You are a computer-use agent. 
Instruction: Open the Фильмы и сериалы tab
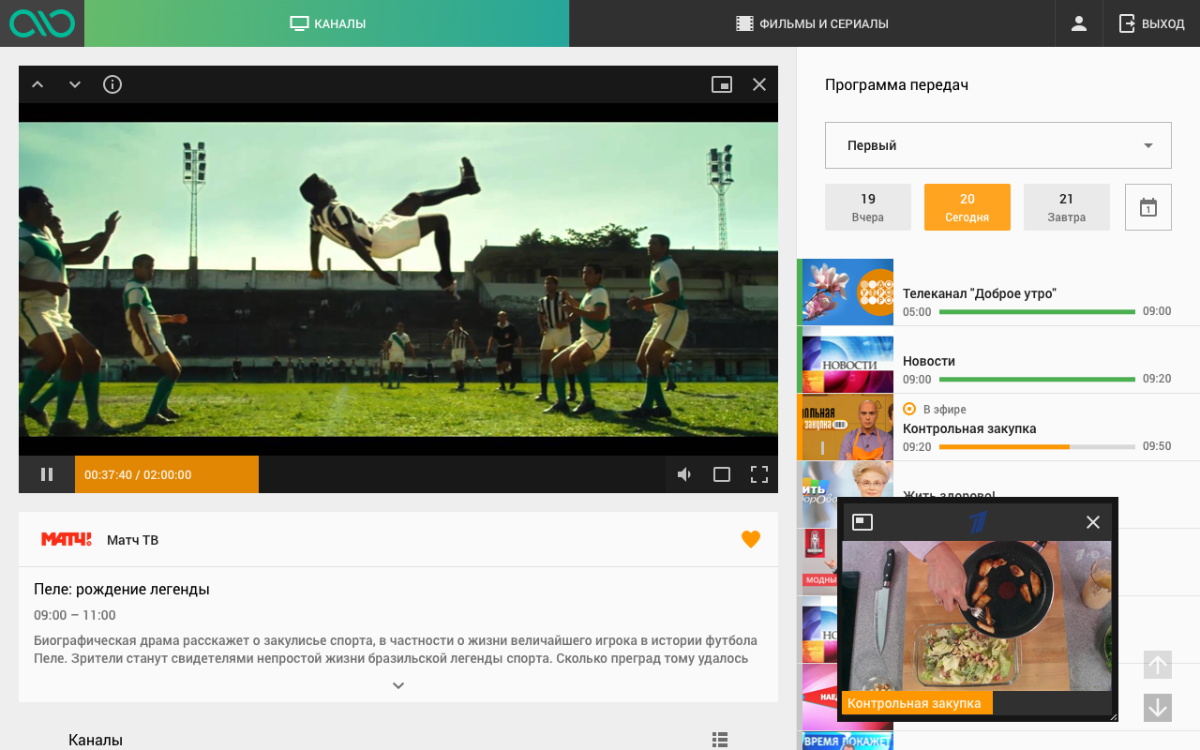pos(812,23)
